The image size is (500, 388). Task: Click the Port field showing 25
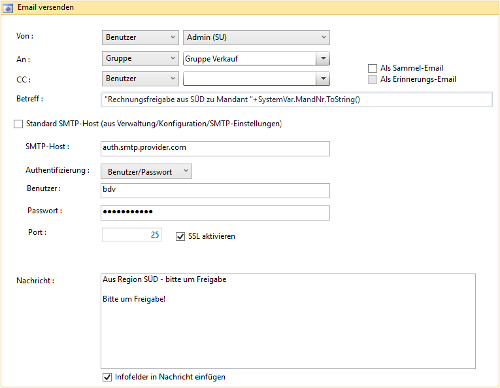[132, 235]
